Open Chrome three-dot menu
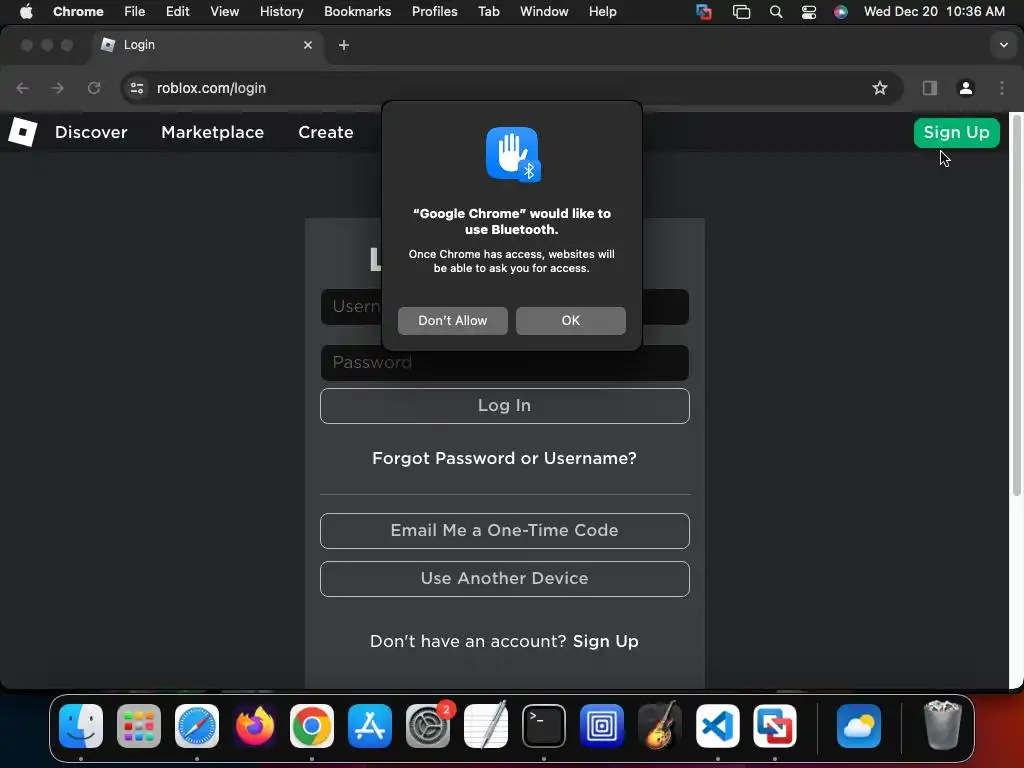Screen dimensions: 1024x768 (x=1002, y=88)
